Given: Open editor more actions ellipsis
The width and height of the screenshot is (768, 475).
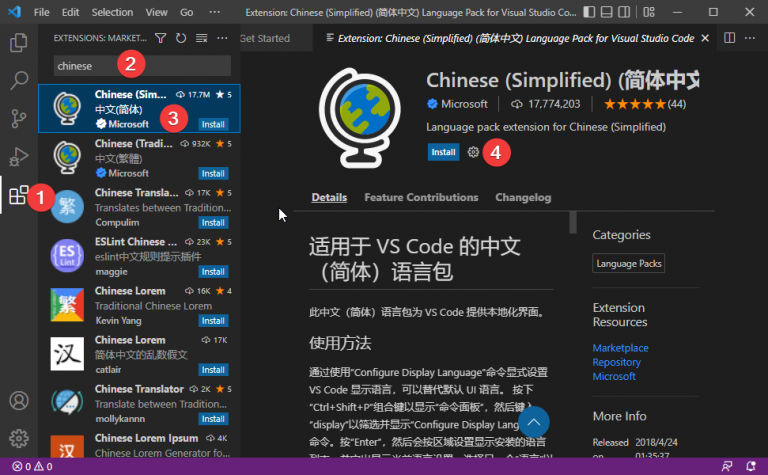Looking at the screenshot, I should pos(750,38).
